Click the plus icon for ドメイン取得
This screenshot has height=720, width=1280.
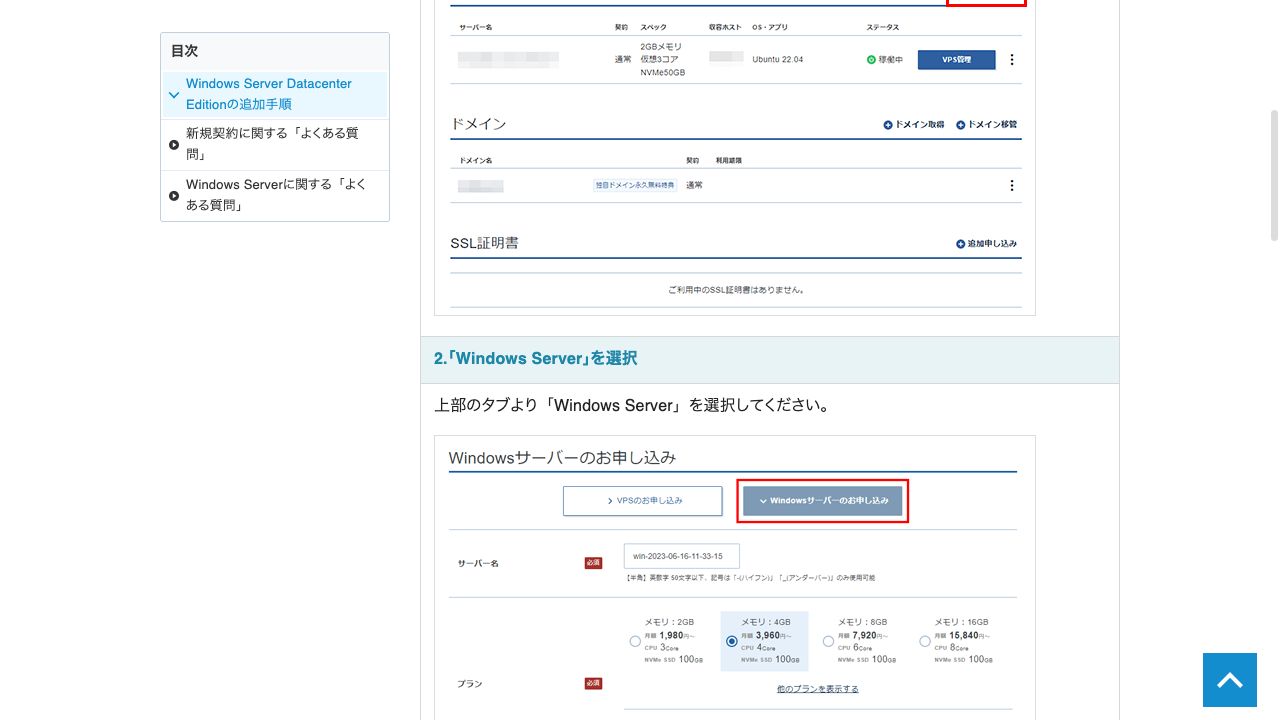[888, 125]
